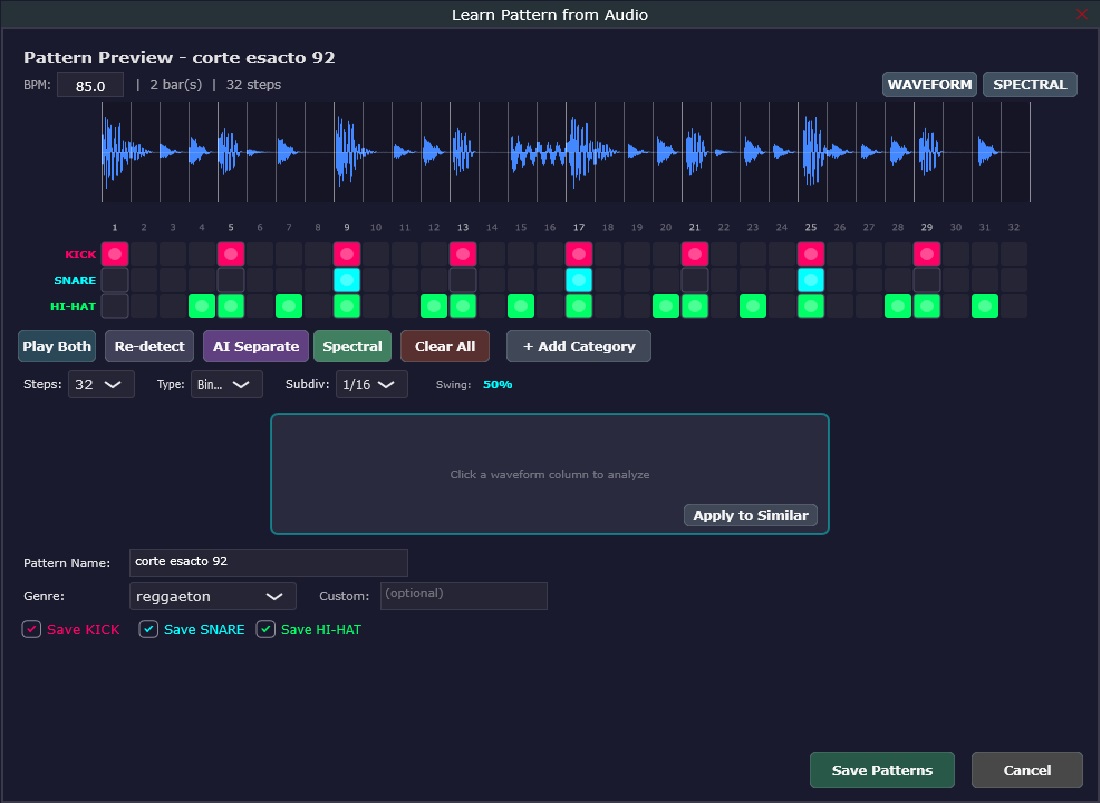The height and width of the screenshot is (803, 1100).
Task: Disable the HI-HAT hit on step 20
Action: 666,306
